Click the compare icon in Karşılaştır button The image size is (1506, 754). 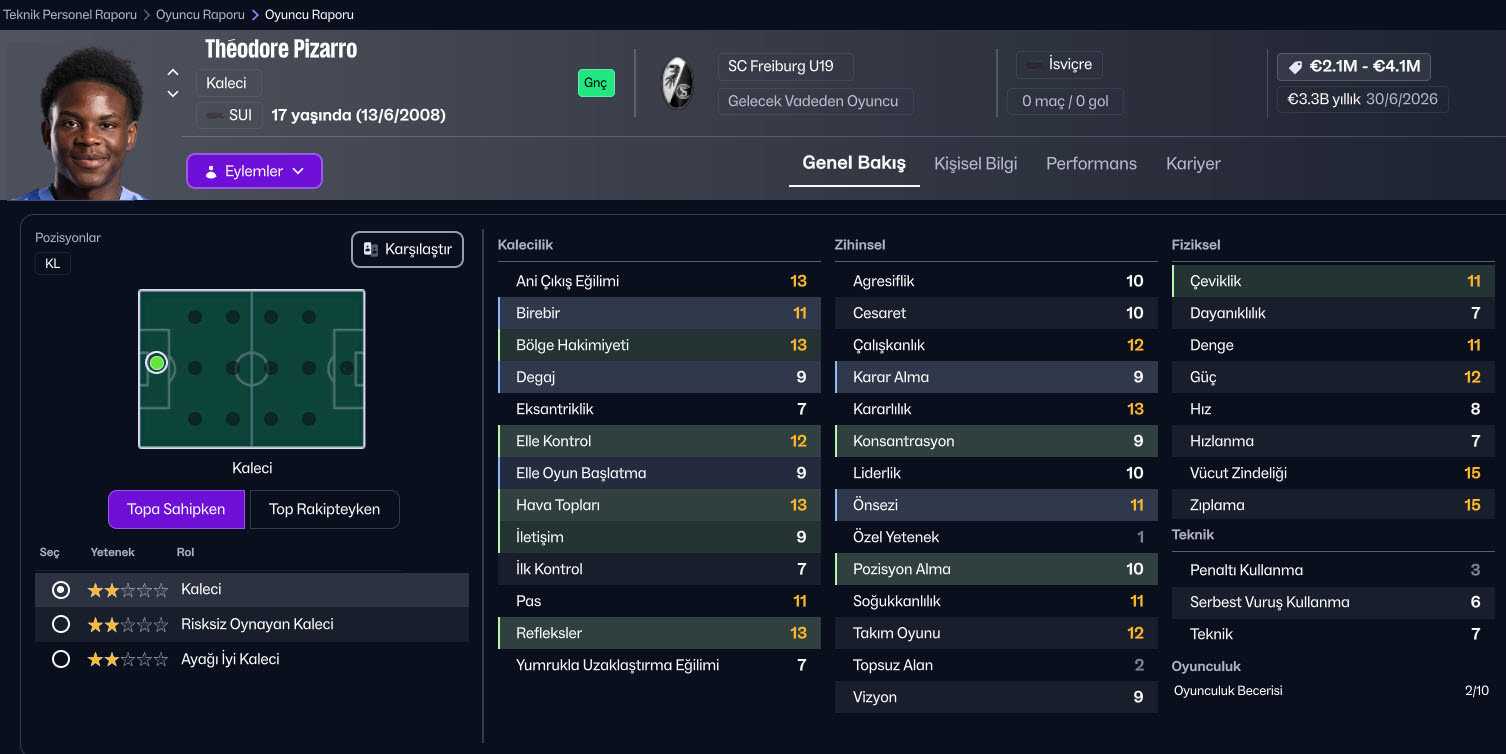tap(370, 250)
